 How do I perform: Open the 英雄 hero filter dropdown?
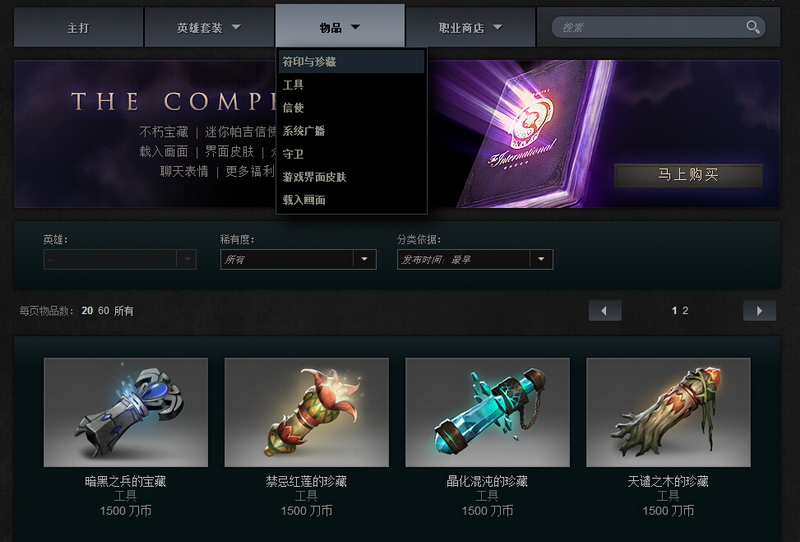tap(120, 259)
